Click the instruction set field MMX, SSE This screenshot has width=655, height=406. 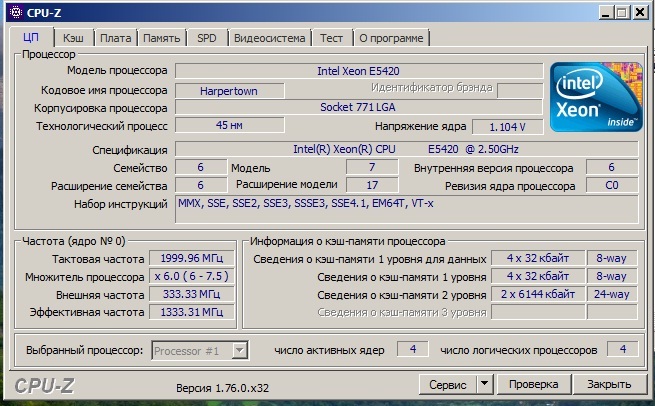tap(406, 209)
